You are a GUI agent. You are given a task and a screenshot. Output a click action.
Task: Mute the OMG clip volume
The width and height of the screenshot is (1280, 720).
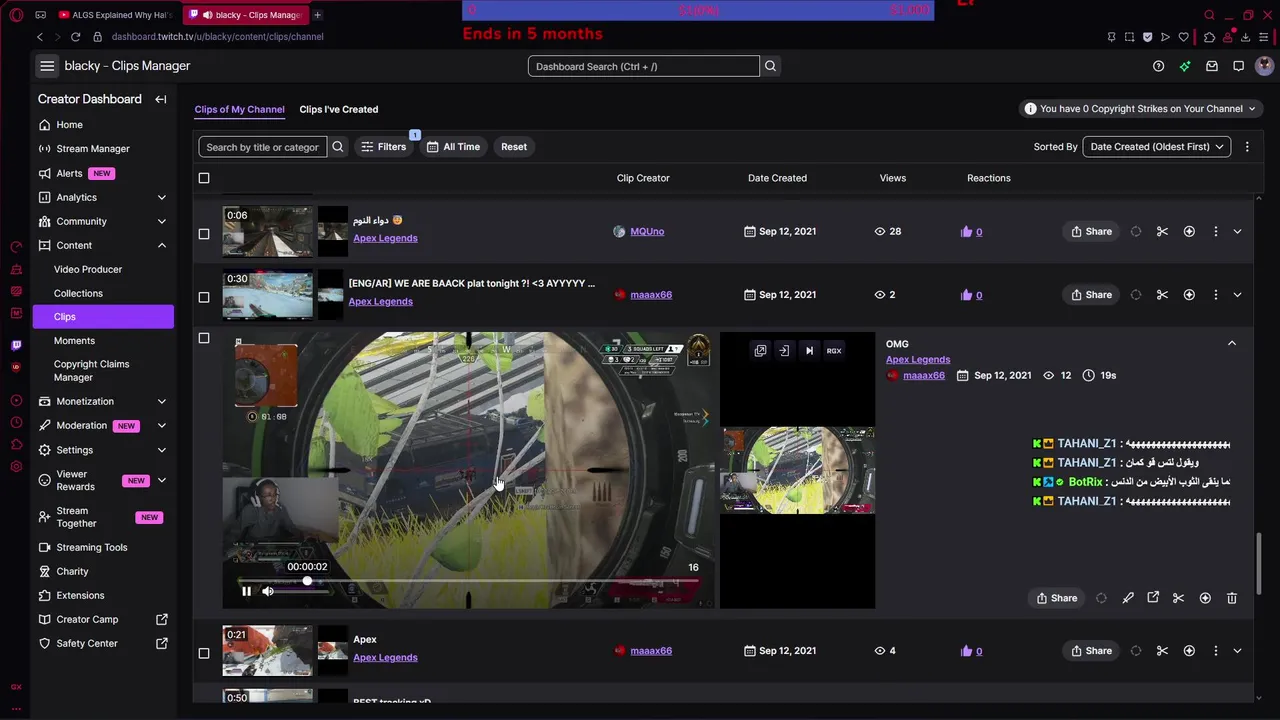[x=268, y=591]
